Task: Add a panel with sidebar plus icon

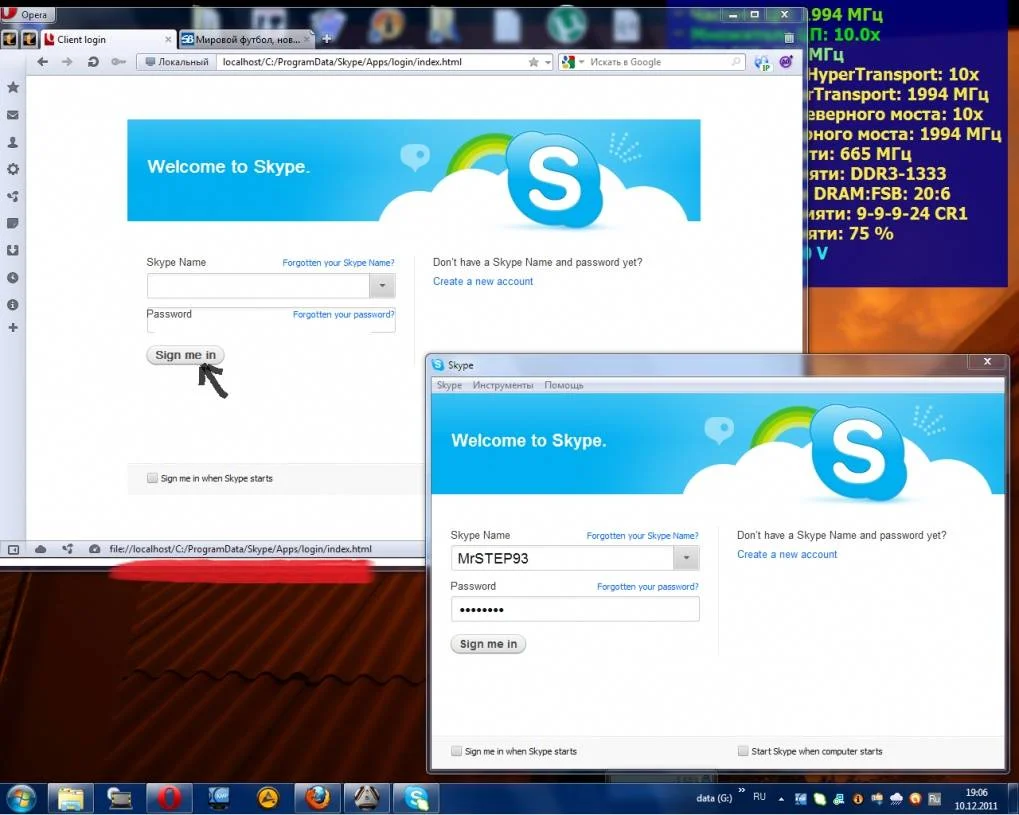Action: click(x=12, y=328)
